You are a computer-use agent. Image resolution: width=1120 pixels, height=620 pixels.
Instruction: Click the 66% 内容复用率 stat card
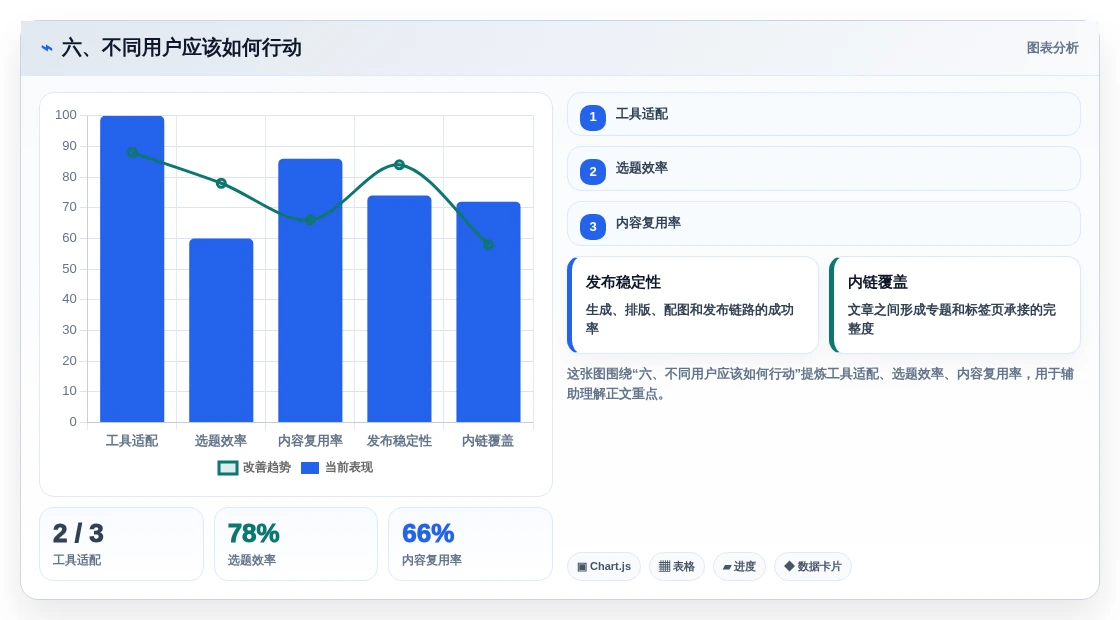pos(470,544)
